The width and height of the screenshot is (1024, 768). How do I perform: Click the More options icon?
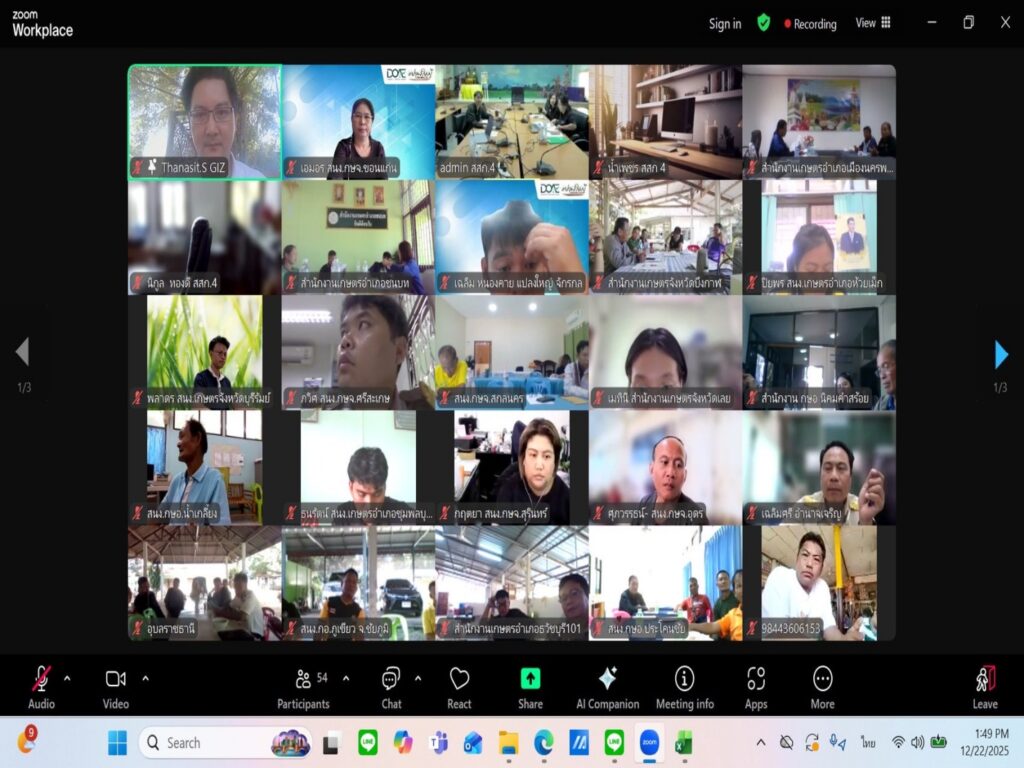(x=822, y=680)
